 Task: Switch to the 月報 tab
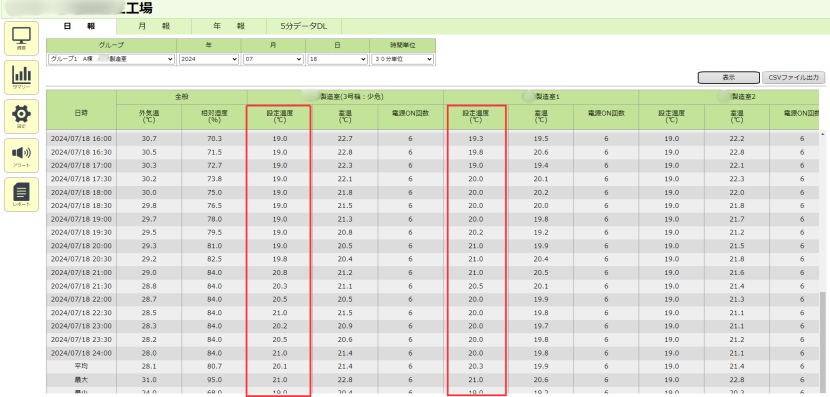154,26
